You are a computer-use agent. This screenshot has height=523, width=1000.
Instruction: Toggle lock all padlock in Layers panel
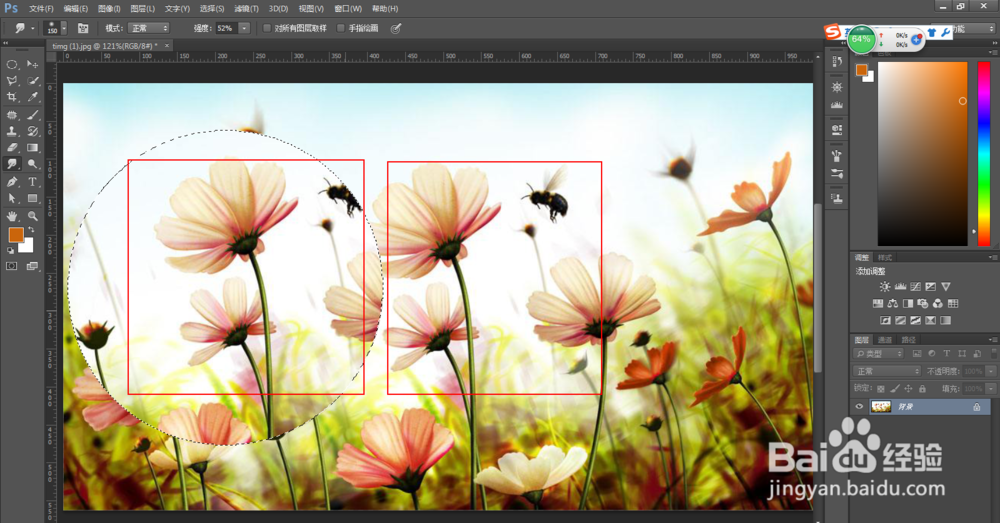922,388
